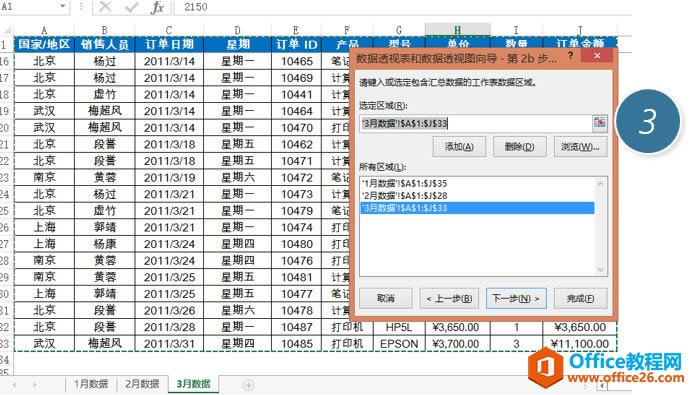Click the add new sheet plus icon
The image size is (691, 395).
[x=249, y=384]
